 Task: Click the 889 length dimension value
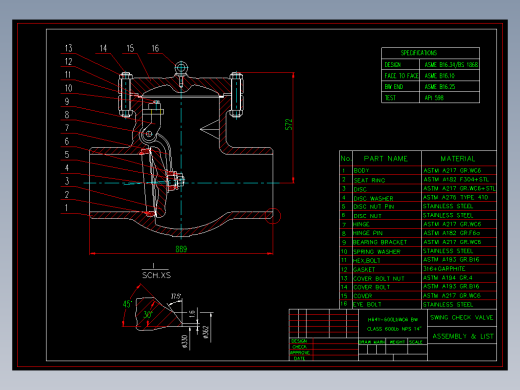(181, 249)
